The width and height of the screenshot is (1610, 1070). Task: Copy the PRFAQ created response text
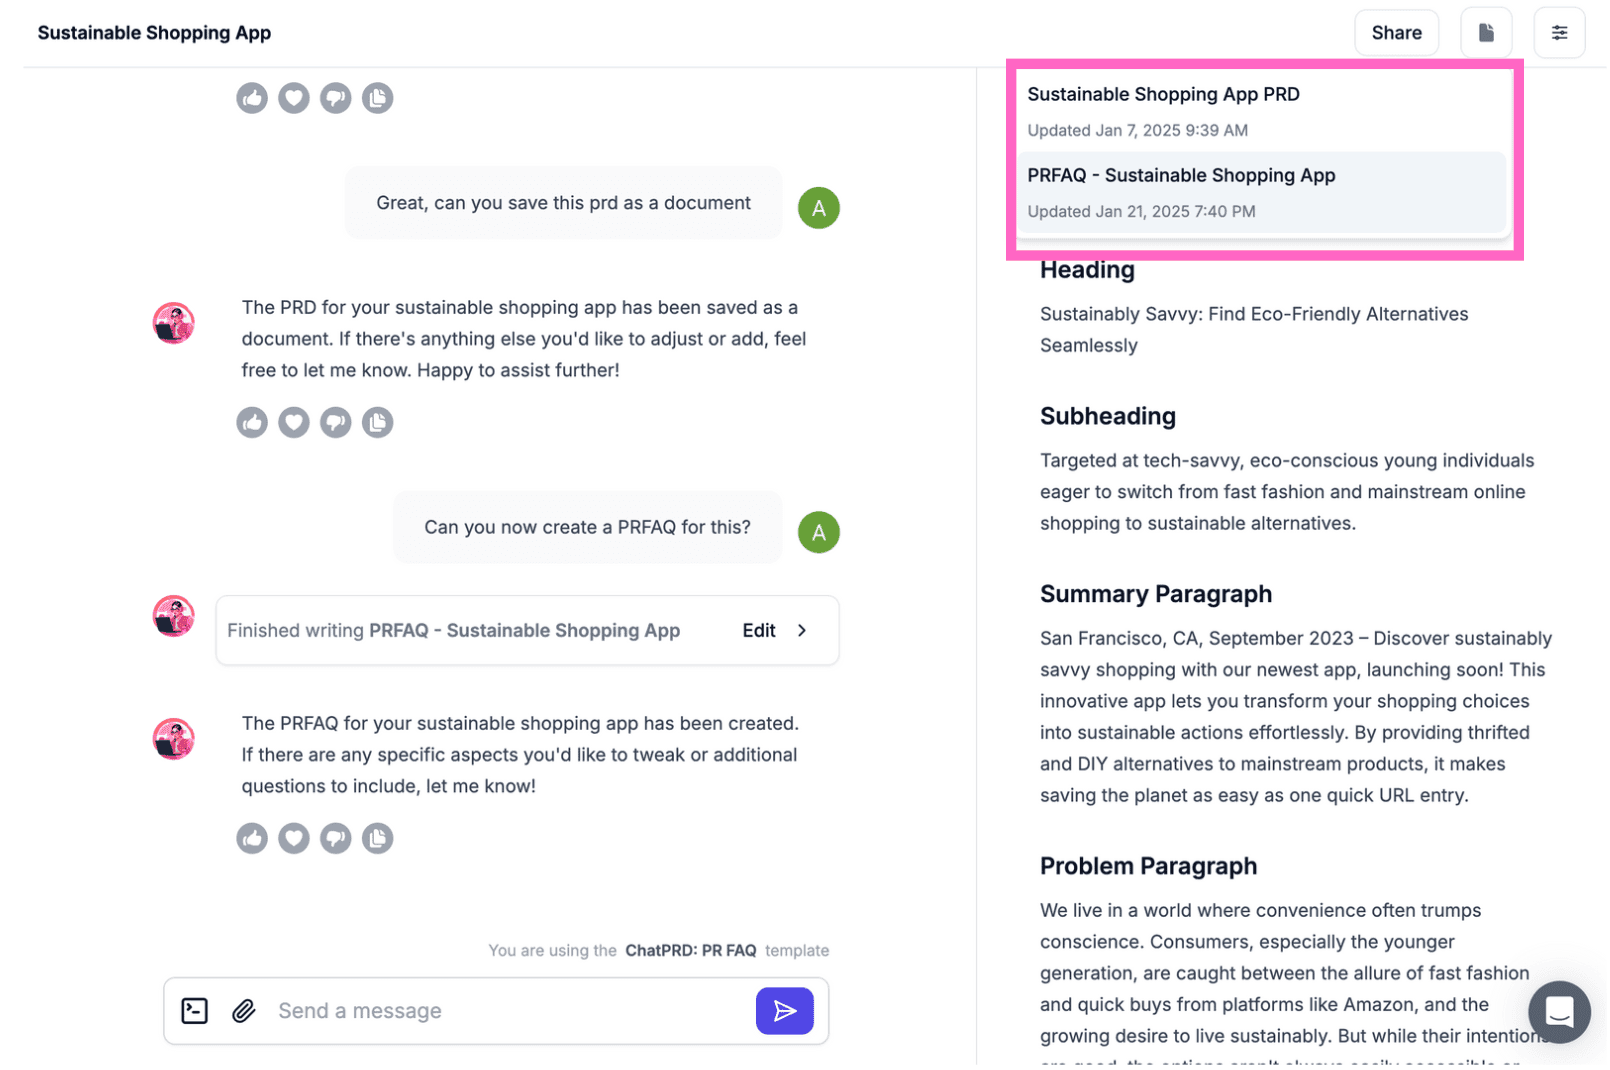(378, 838)
